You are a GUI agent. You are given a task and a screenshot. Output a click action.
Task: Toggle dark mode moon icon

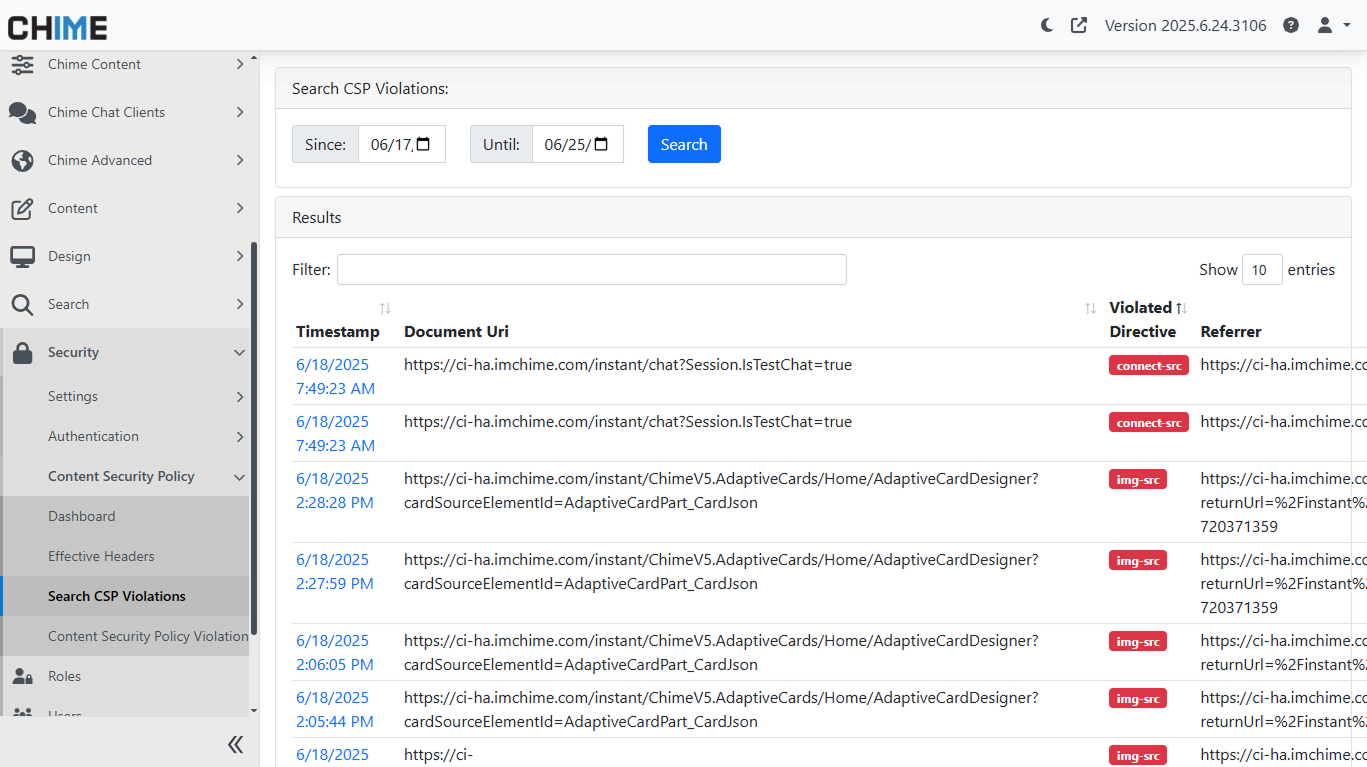tap(1047, 25)
